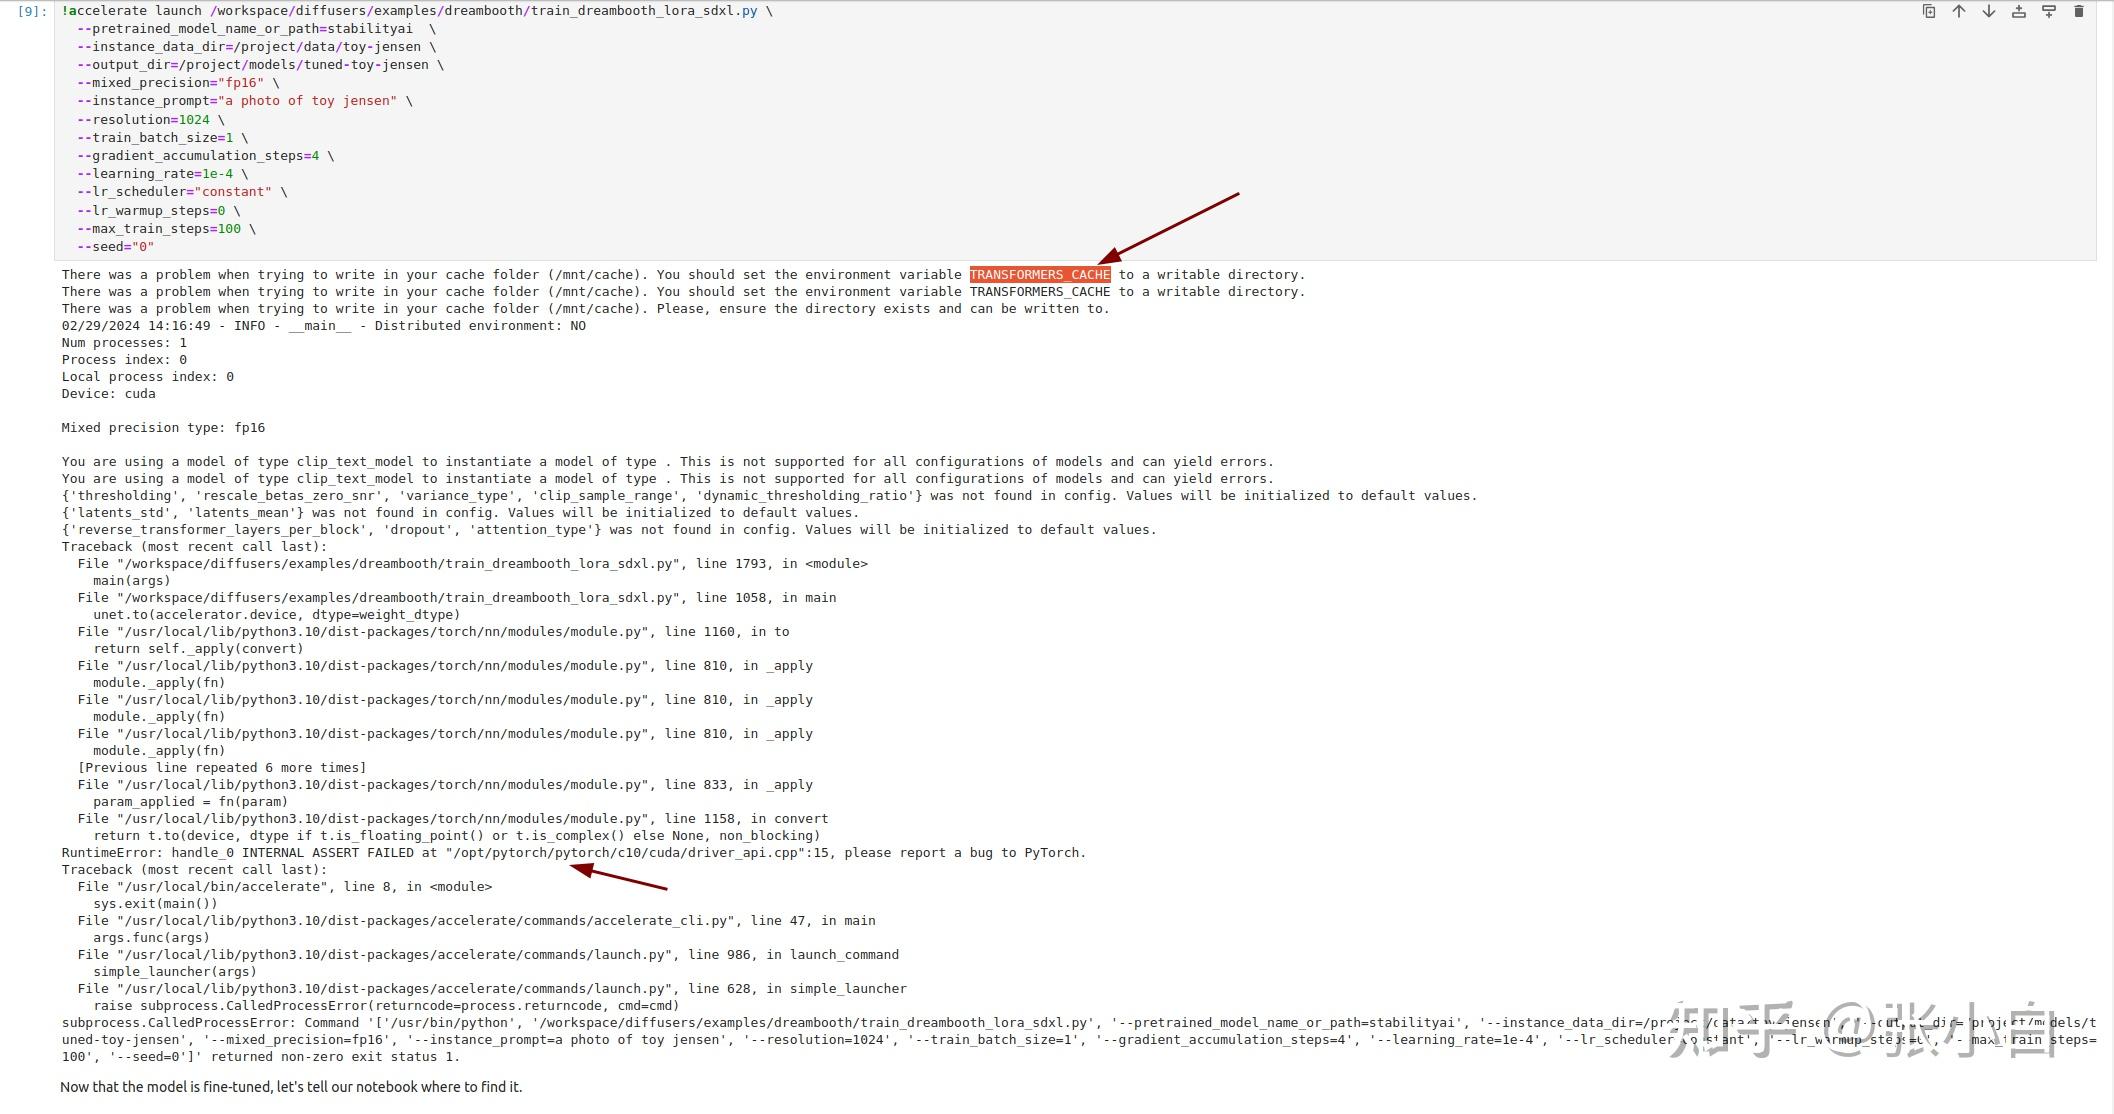Click the --instance_prompt "a photo of toy jensen" string
The height and width of the screenshot is (1114, 2114).
click(x=307, y=101)
